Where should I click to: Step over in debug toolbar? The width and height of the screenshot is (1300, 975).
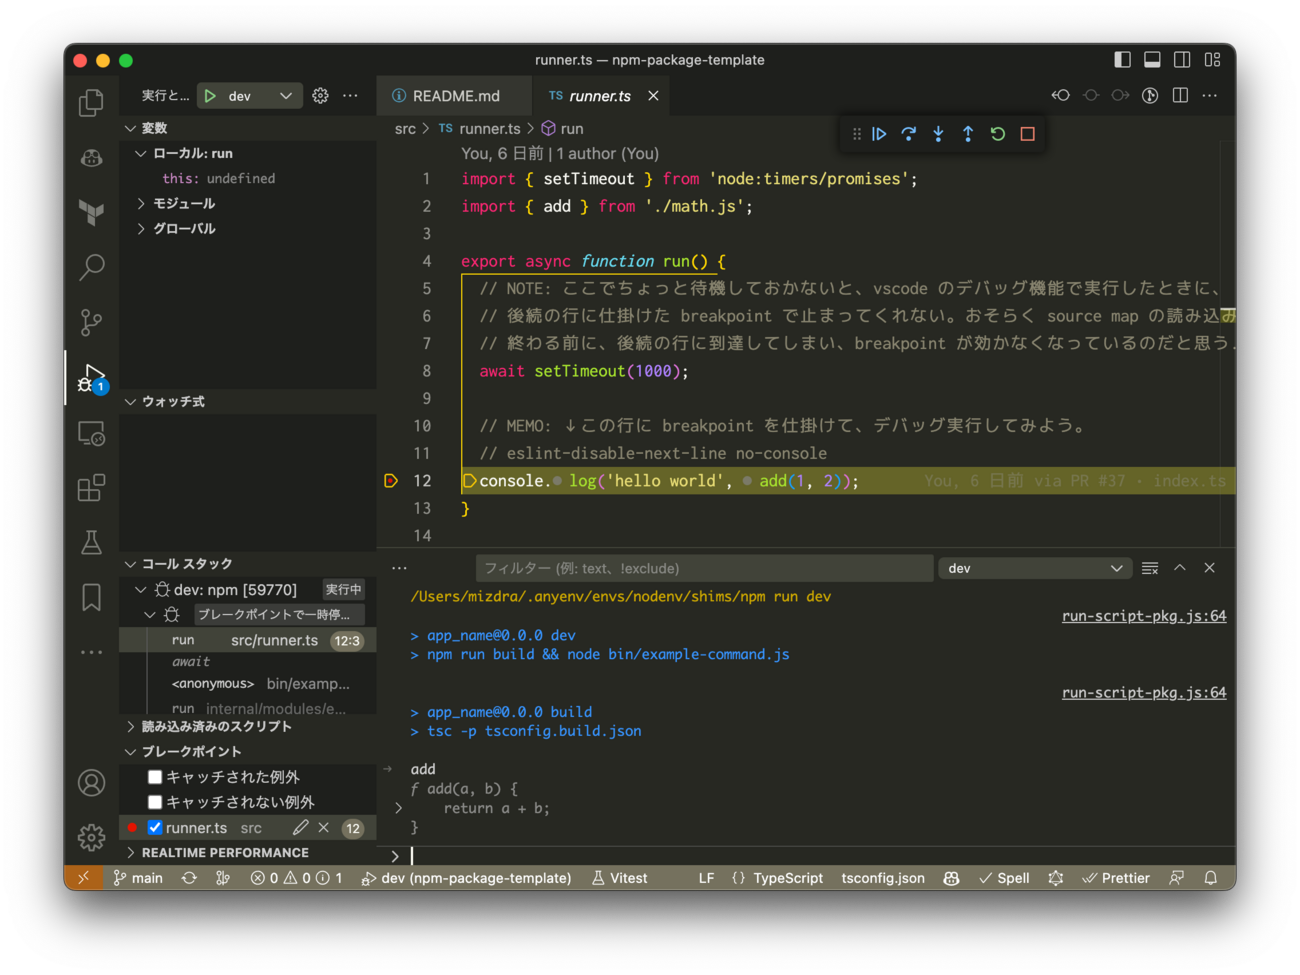tap(908, 134)
